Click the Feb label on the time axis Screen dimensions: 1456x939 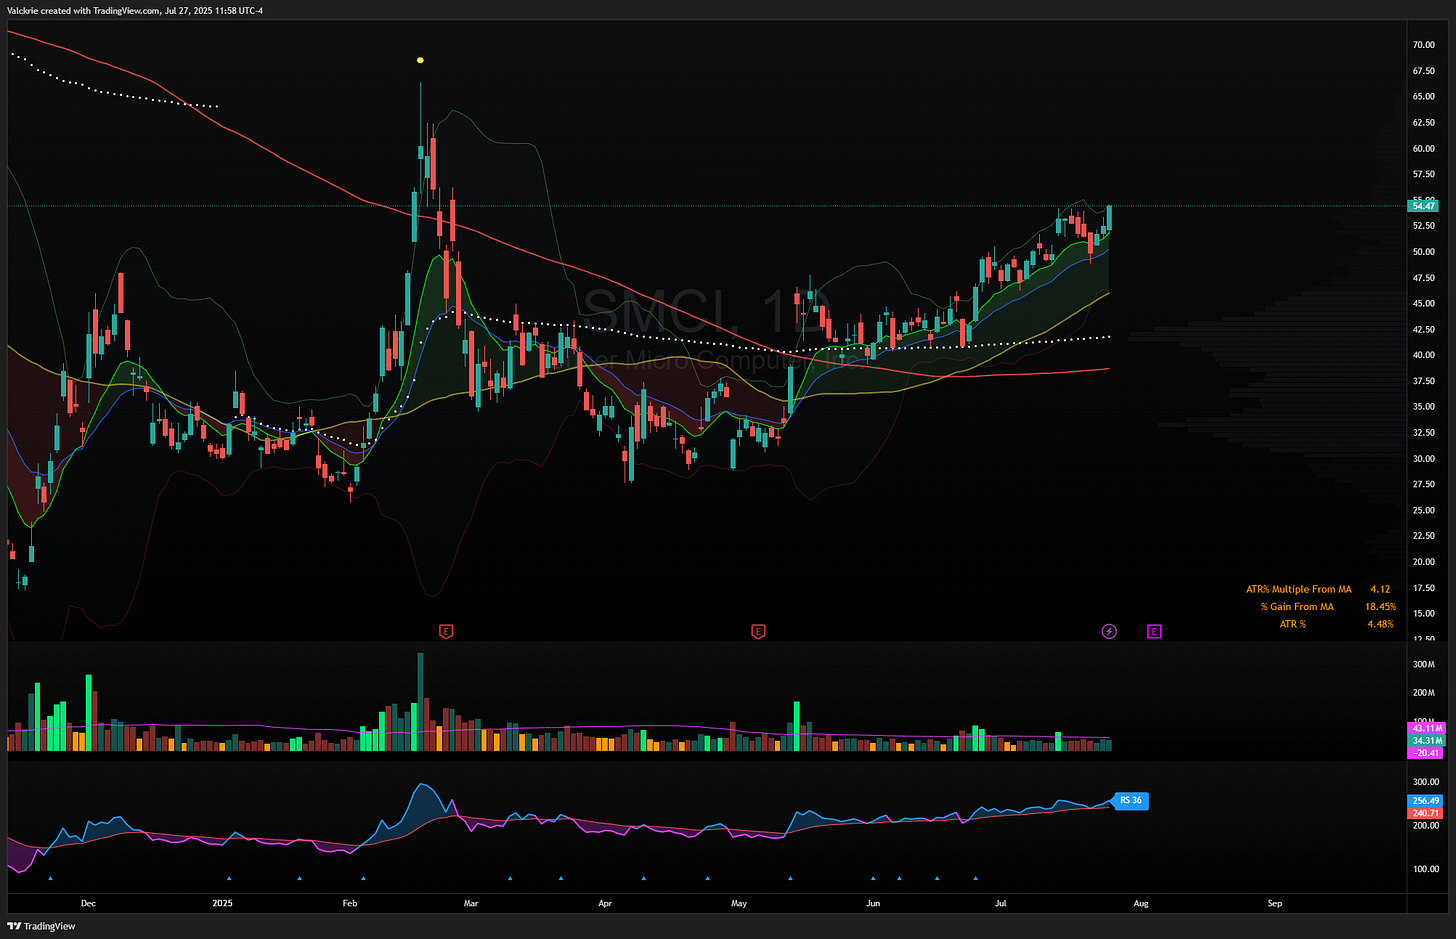(349, 903)
